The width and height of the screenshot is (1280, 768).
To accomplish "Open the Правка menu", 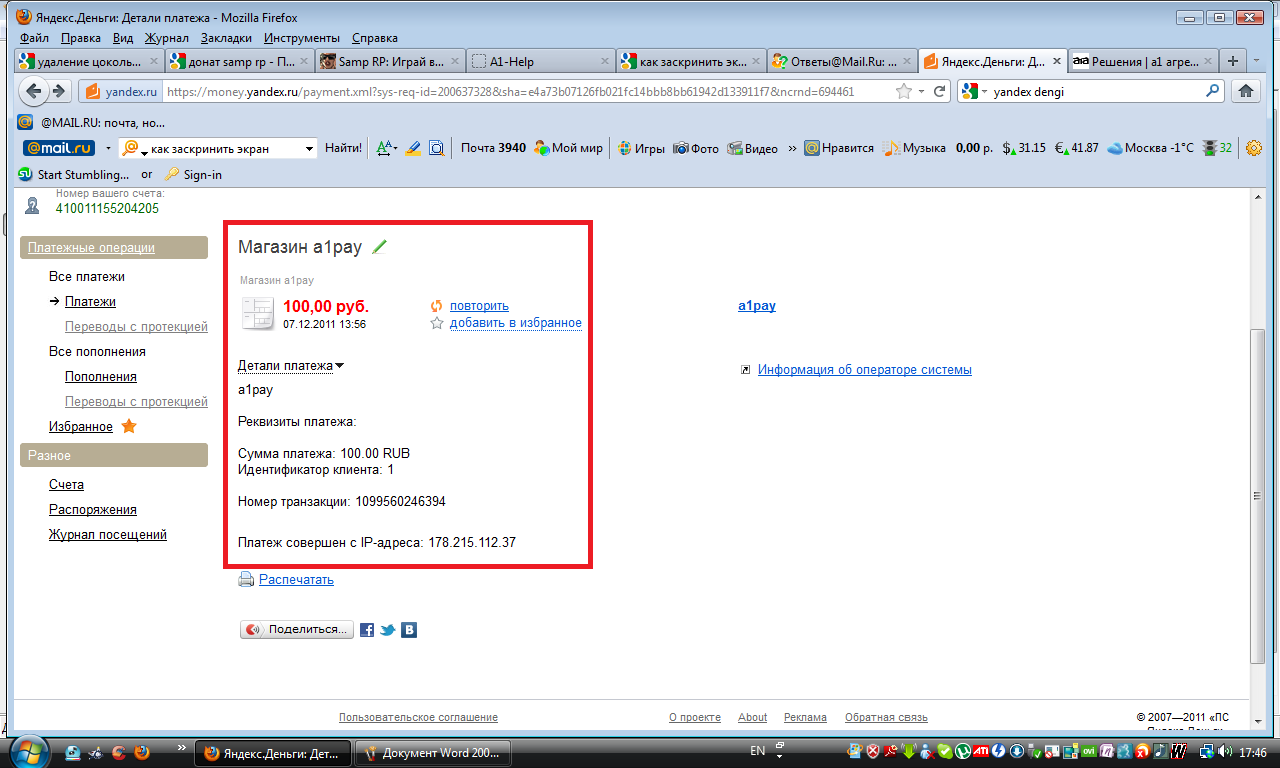I will pyautogui.click(x=81, y=38).
